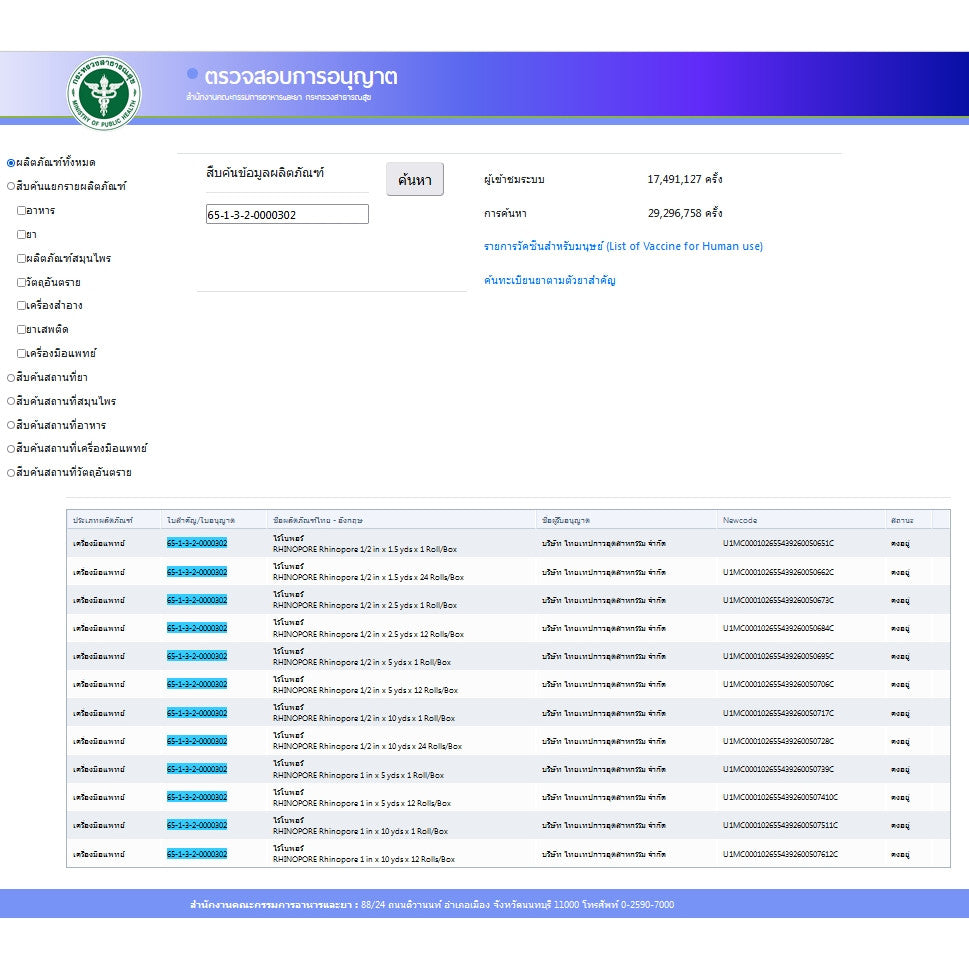
Task: Check the อาหาร checkbox
Action: [x=21, y=210]
